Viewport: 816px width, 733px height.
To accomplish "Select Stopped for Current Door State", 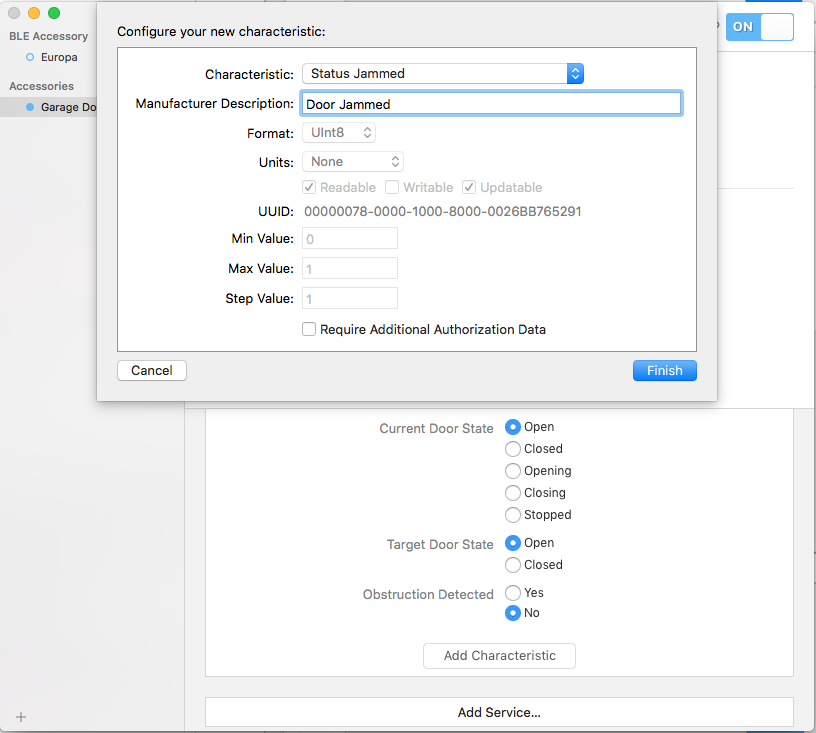I will pyautogui.click(x=512, y=514).
